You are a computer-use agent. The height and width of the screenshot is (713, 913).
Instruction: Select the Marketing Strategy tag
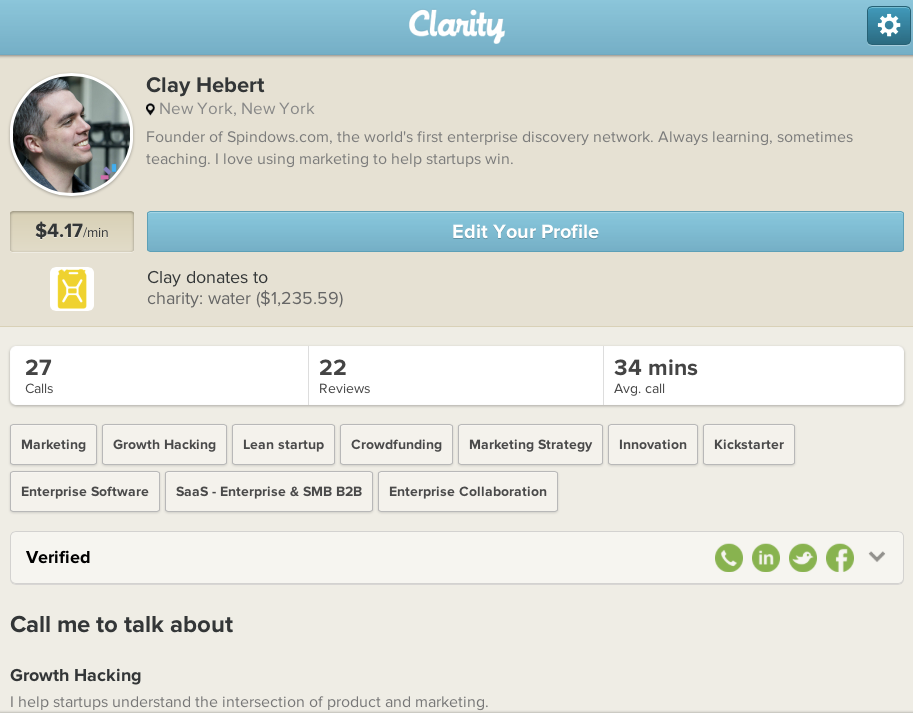click(x=530, y=445)
